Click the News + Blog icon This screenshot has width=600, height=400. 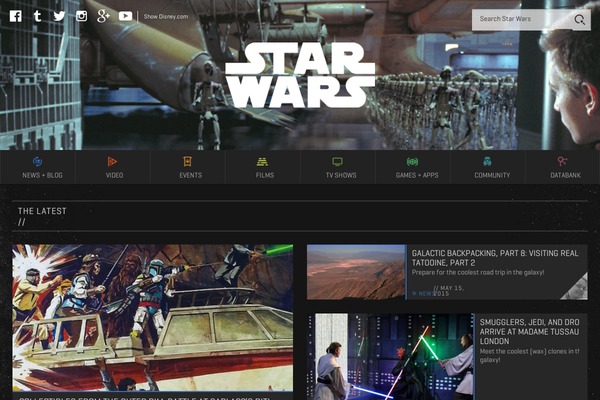(x=38, y=162)
